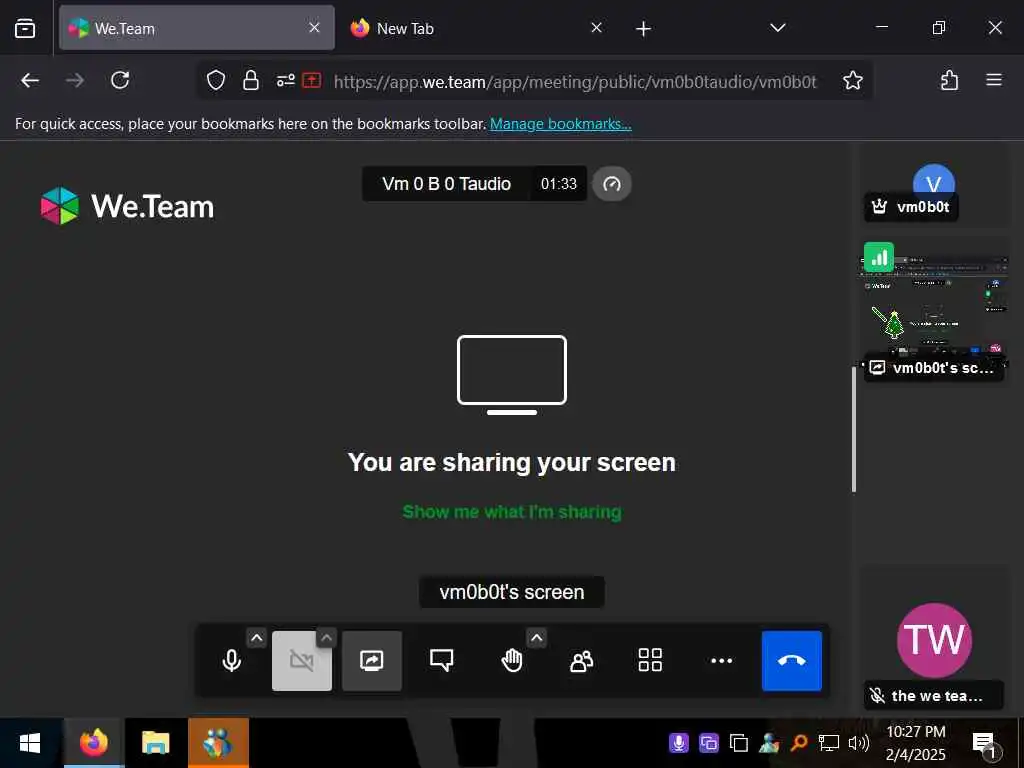
Task: Open Firefox View icon
Action: [x=25, y=28]
